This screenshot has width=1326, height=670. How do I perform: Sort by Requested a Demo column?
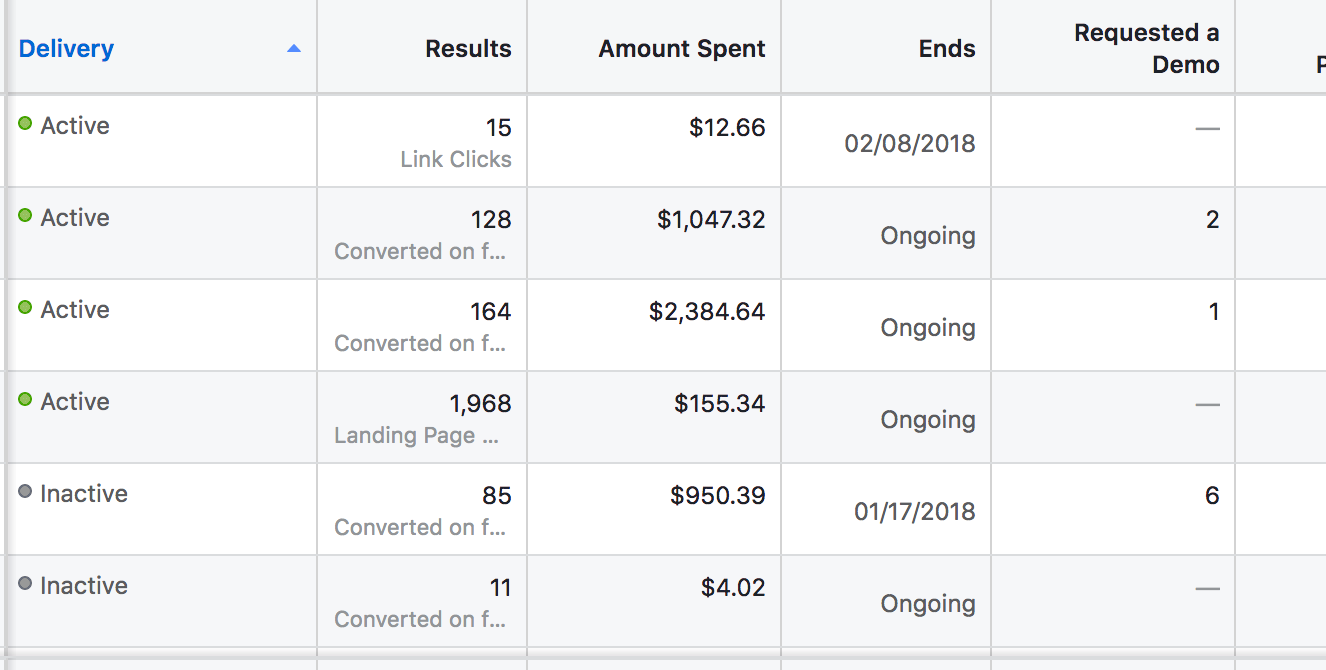pos(1146,48)
